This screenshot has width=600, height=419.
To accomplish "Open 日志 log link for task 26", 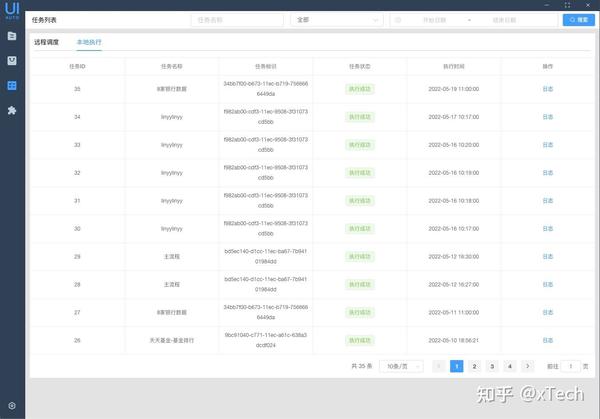I will 548,340.
